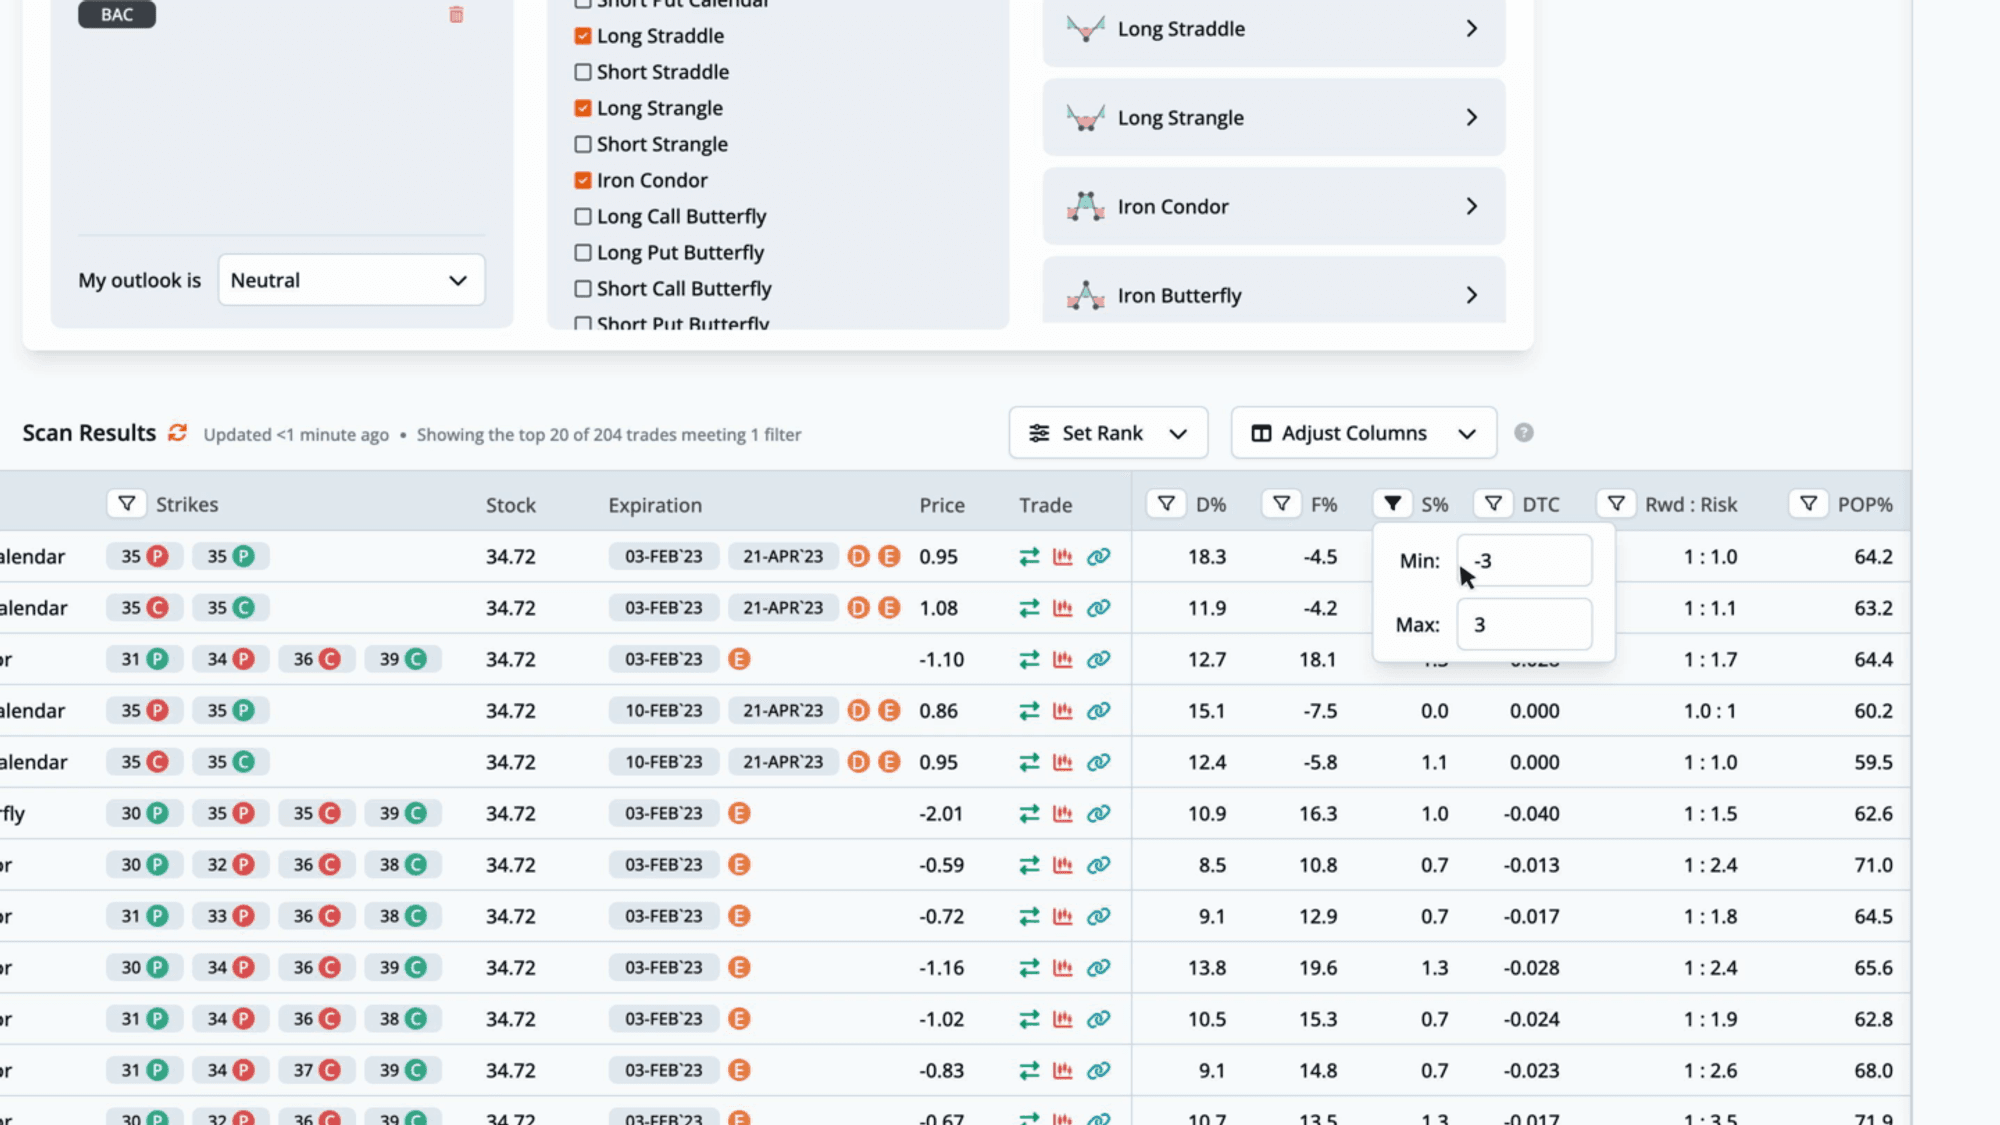This screenshot has height=1125, width=2000.
Task: Open the Adjust Columns dropdown
Action: (x=1364, y=433)
